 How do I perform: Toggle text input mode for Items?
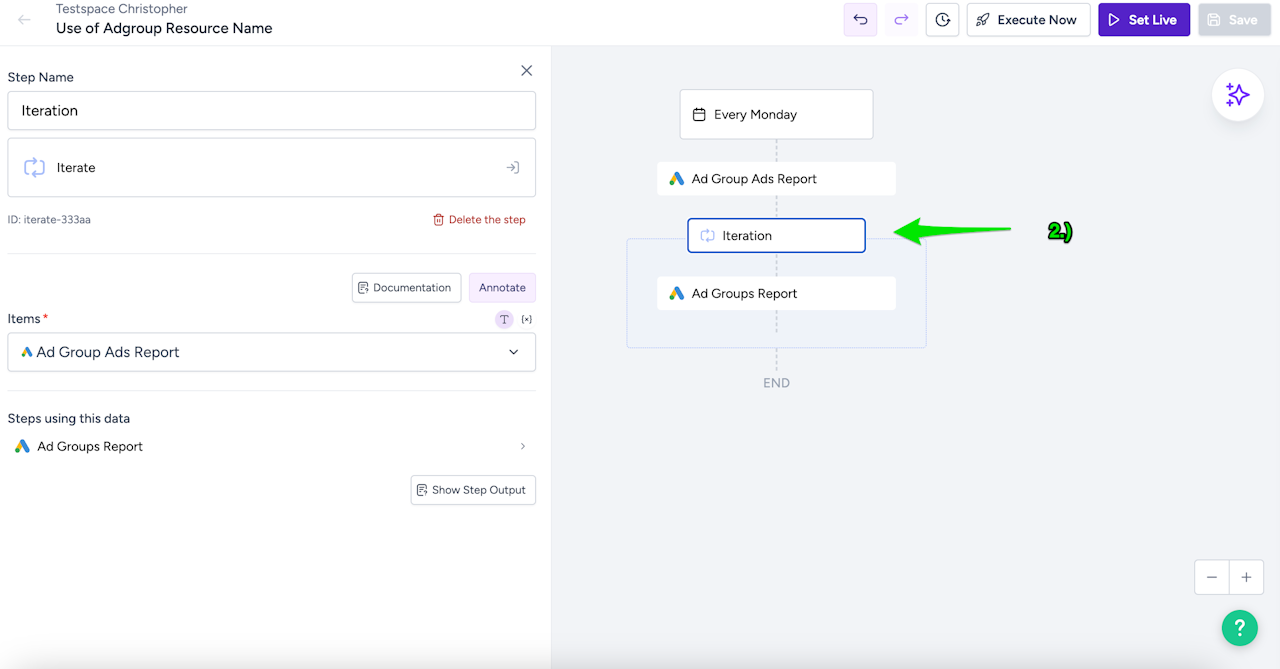504,319
